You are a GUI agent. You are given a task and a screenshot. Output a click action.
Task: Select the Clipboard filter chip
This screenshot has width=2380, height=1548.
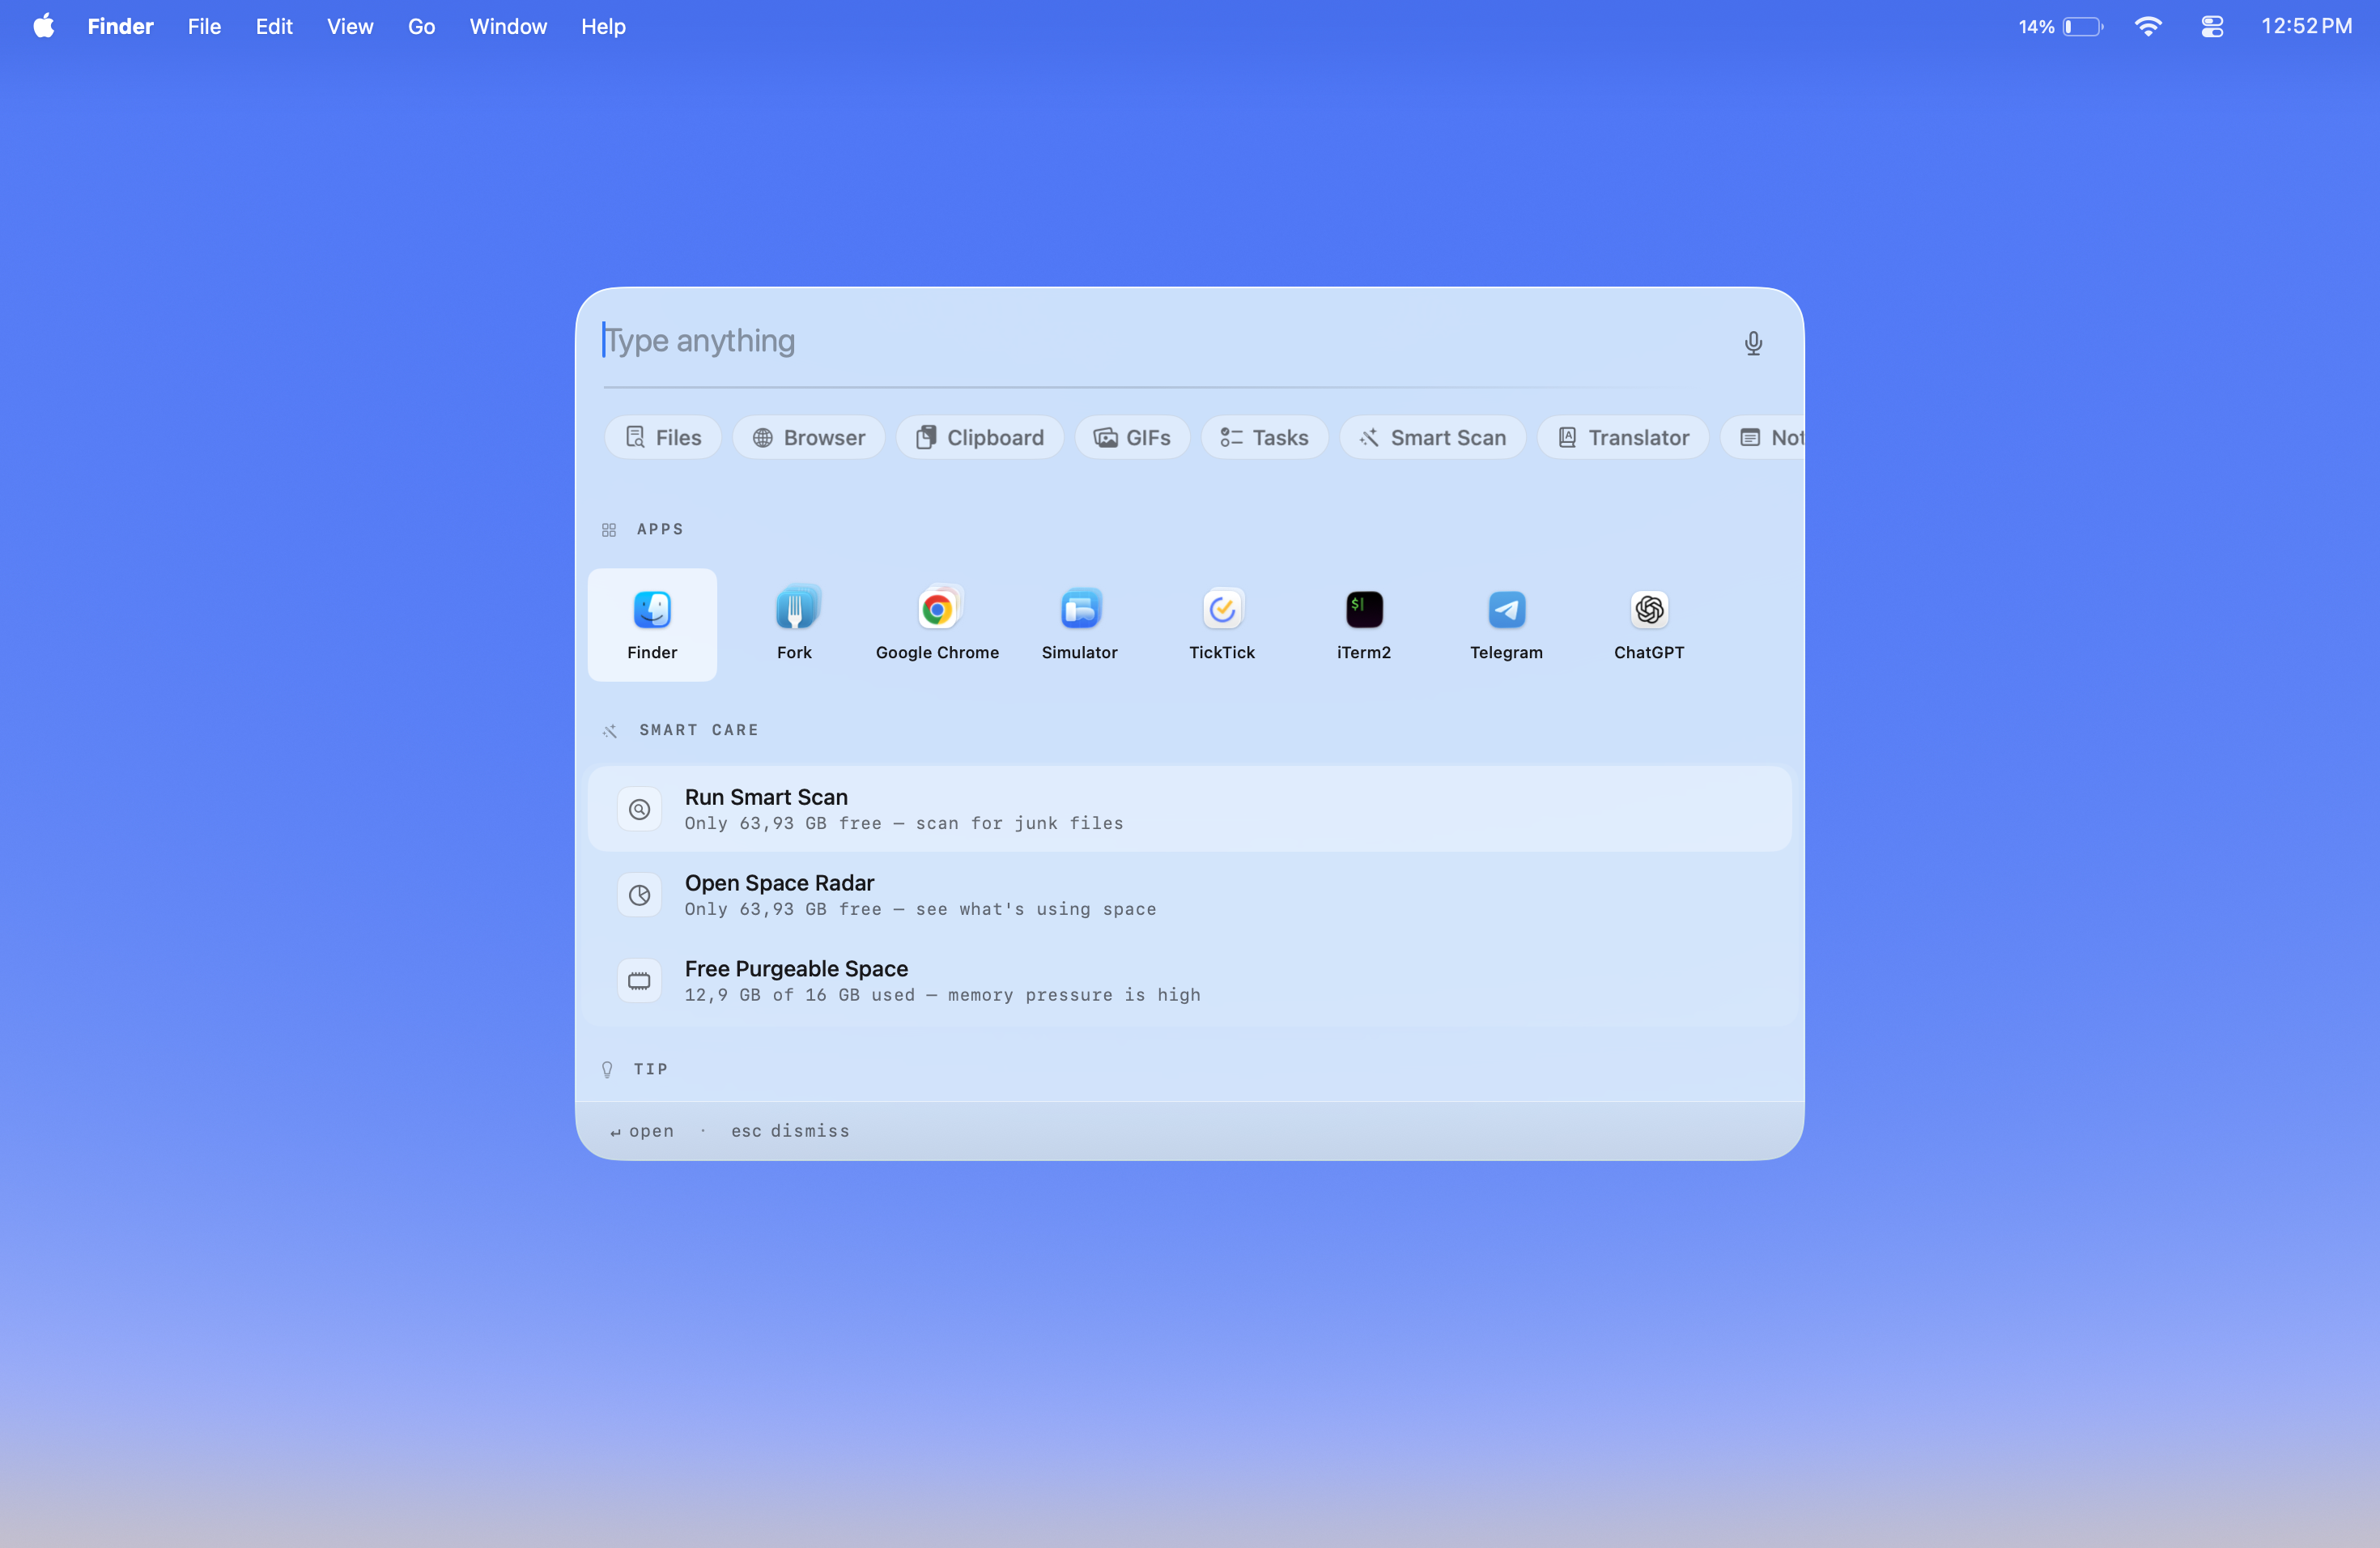point(980,437)
